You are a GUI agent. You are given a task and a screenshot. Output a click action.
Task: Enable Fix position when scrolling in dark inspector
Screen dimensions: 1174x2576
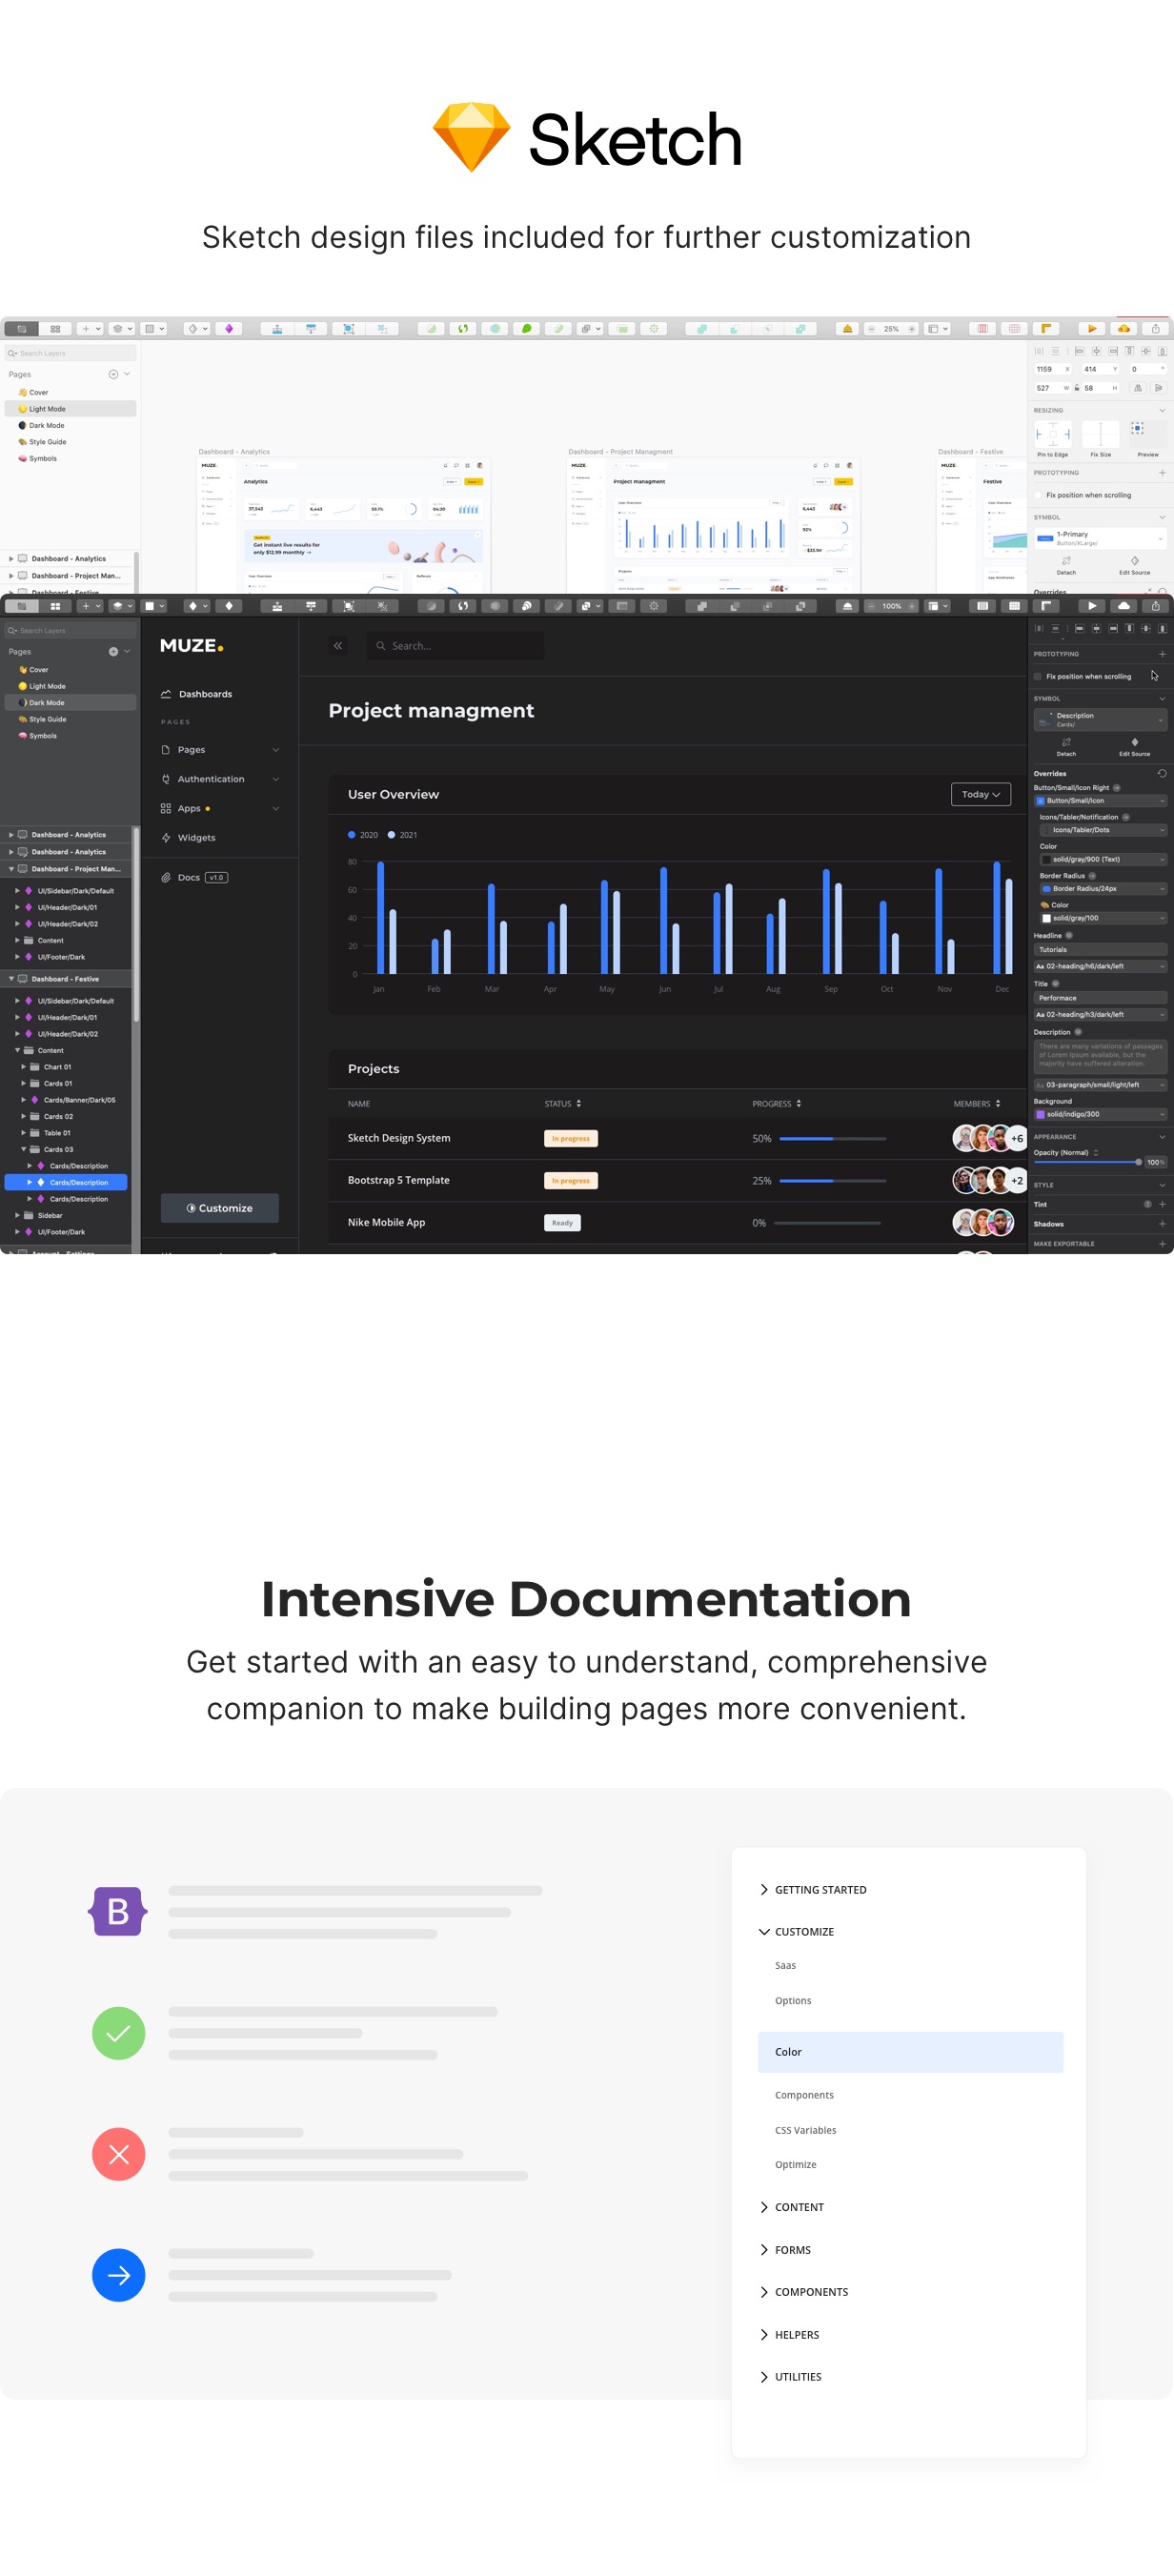1037,677
